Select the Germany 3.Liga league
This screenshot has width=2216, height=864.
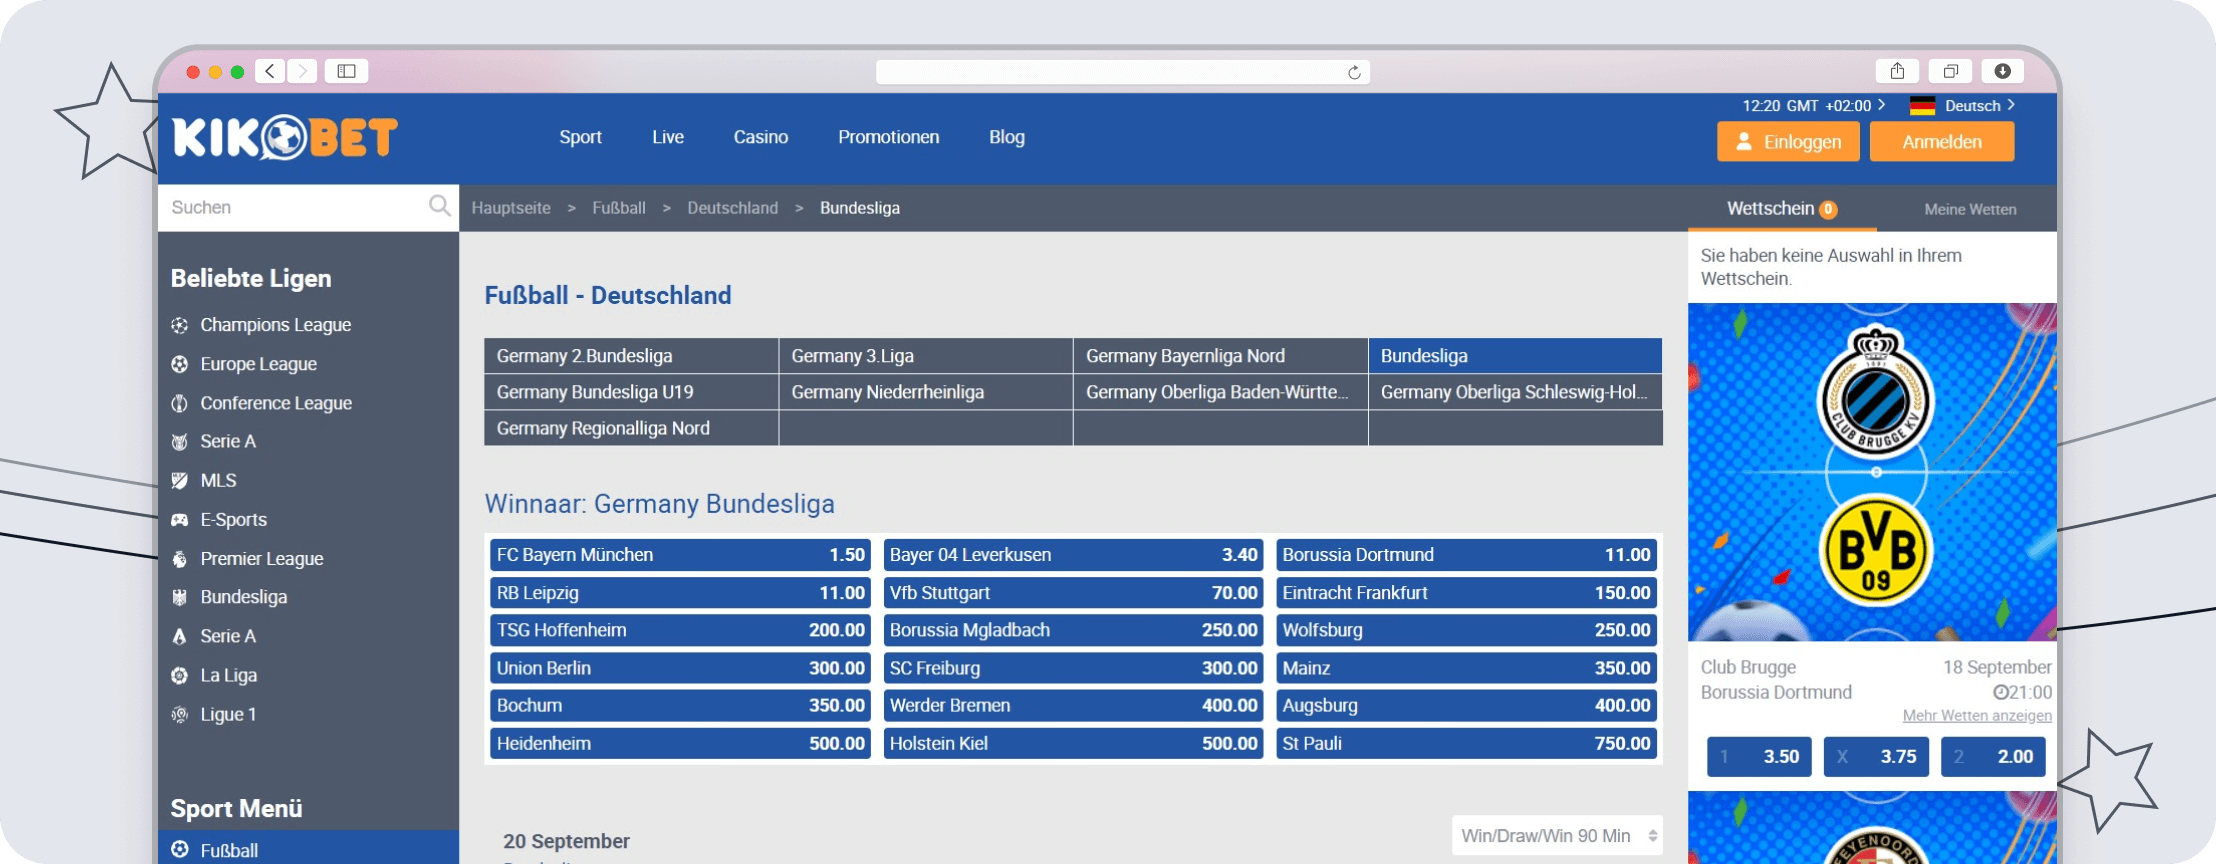point(926,356)
